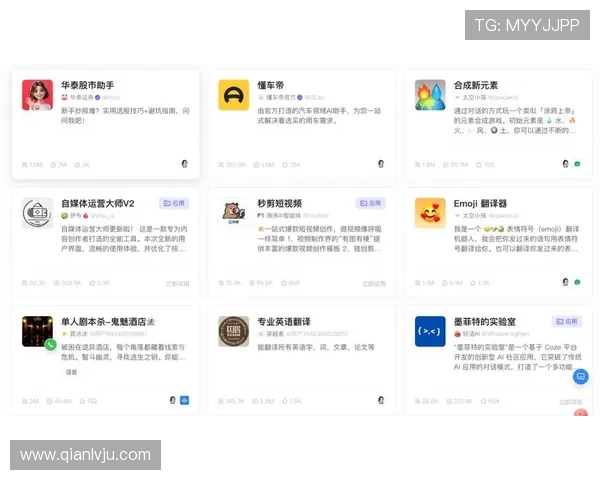Viewport: 600px width, 480px height.
Task: Click the platform avatar icon on 懂车帝 card
Action: (381, 164)
